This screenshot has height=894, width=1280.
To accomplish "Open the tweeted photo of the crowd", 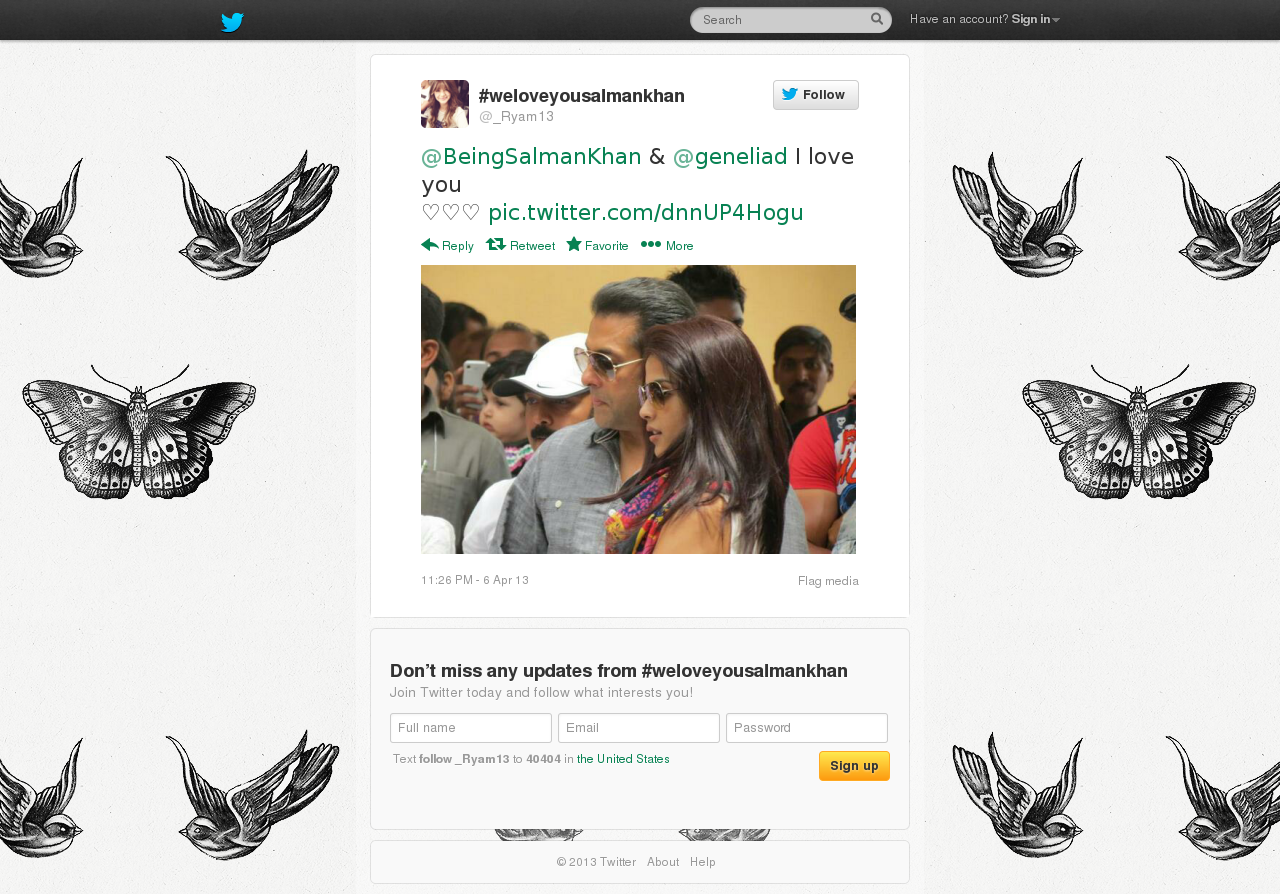I will pyautogui.click(x=638, y=409).
